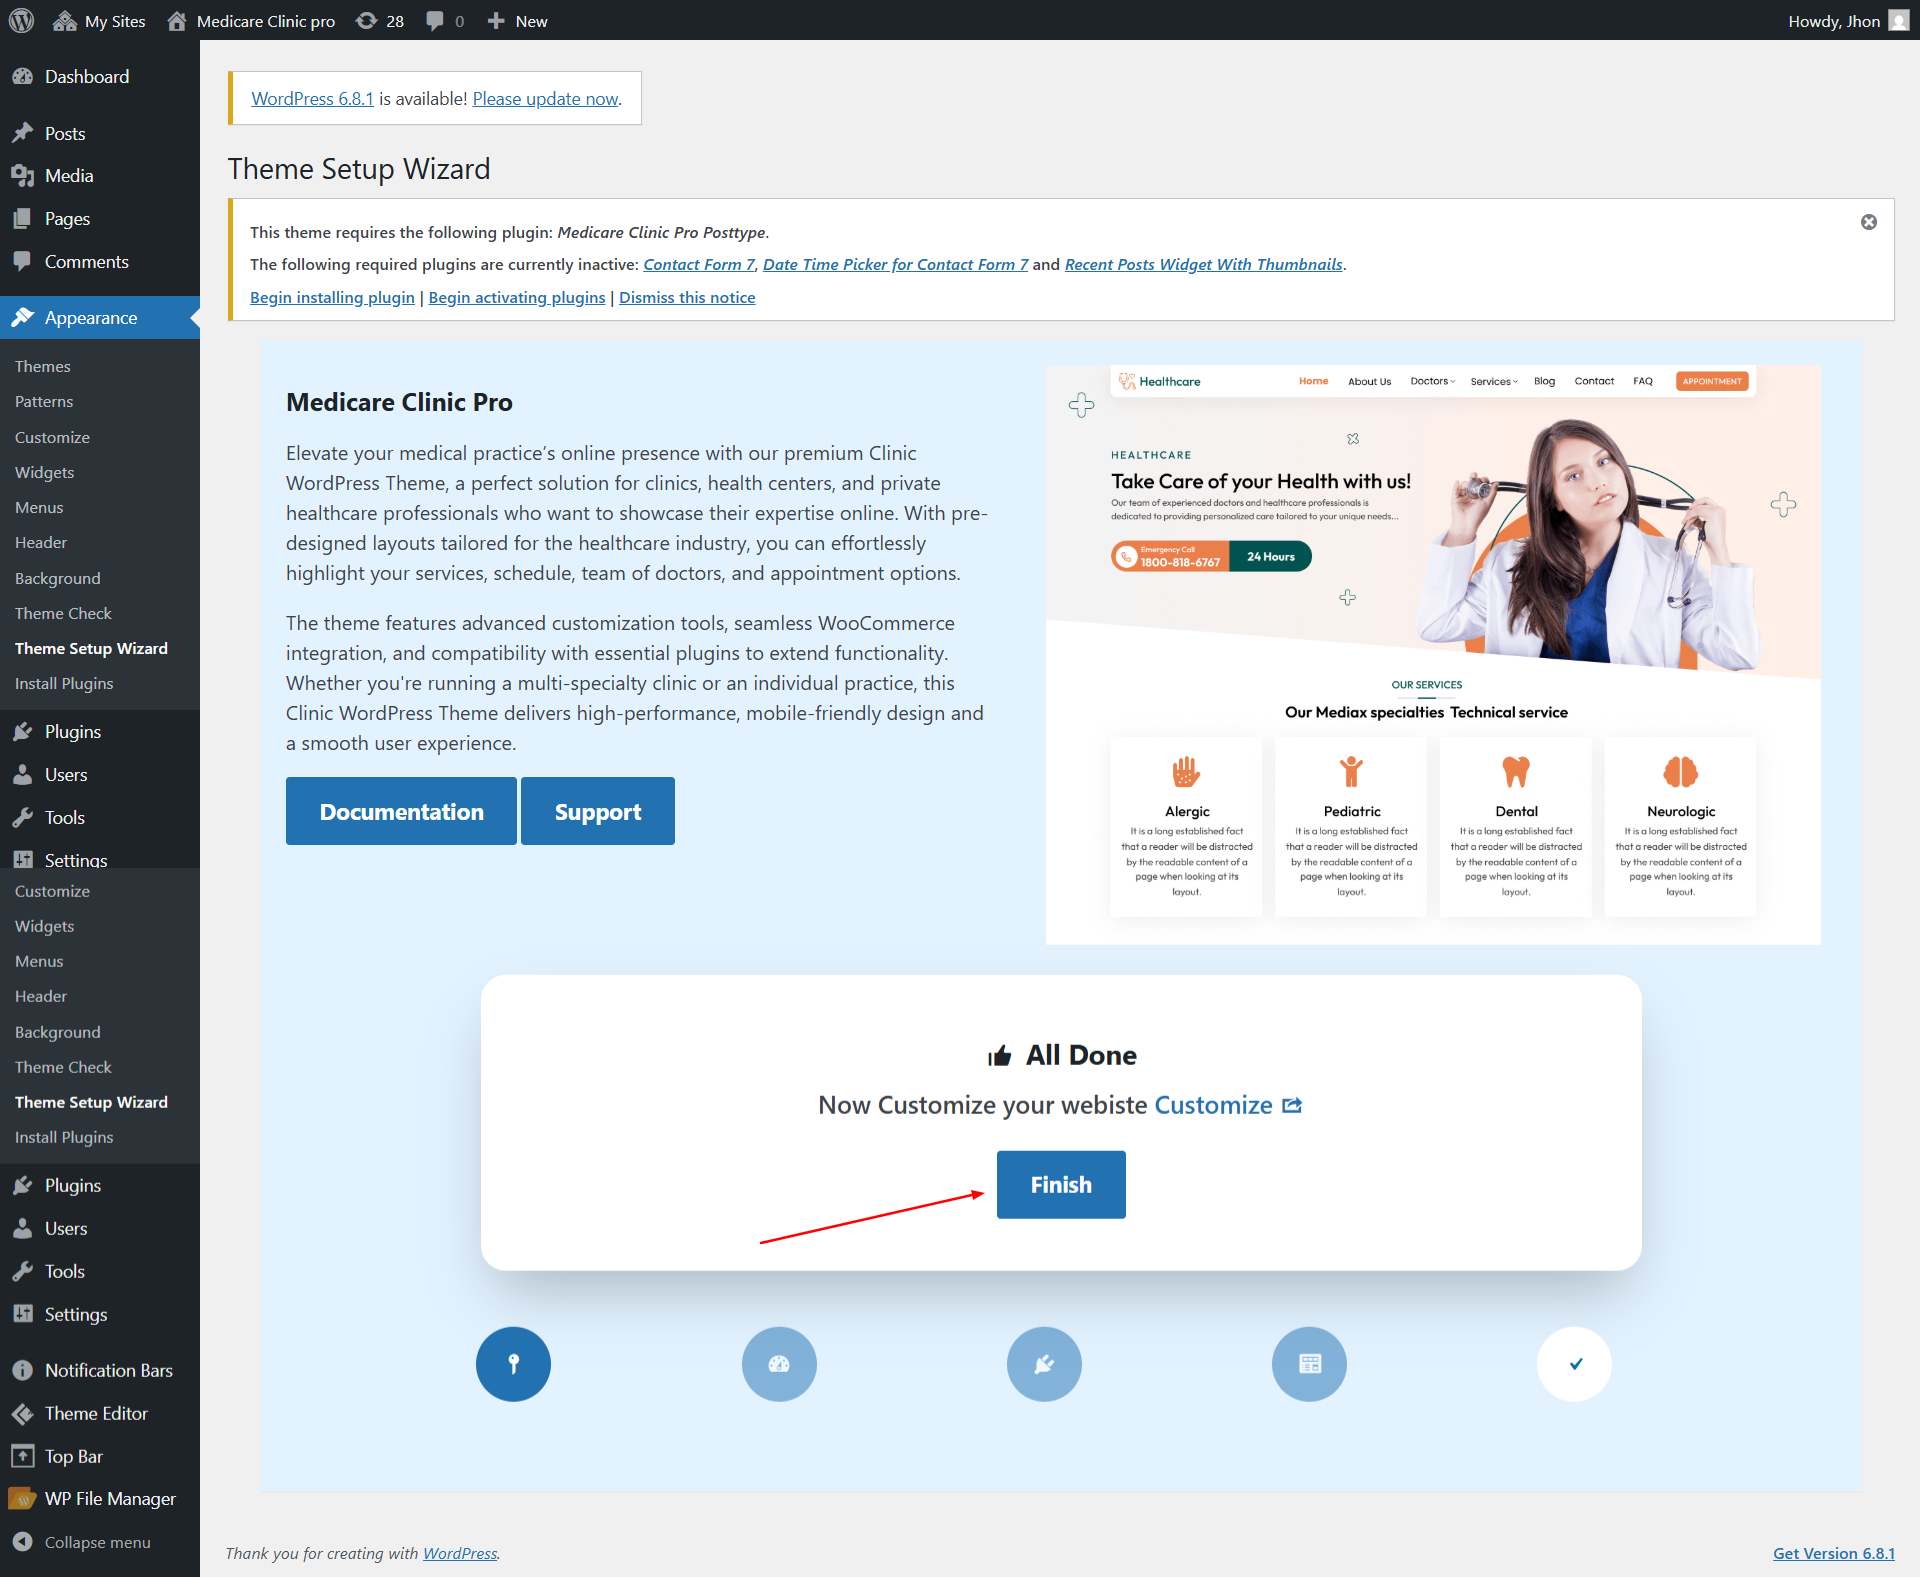Click Begin activating plugins
Viewport: 1920px width, 1578px height.
(x=517, y=298)
